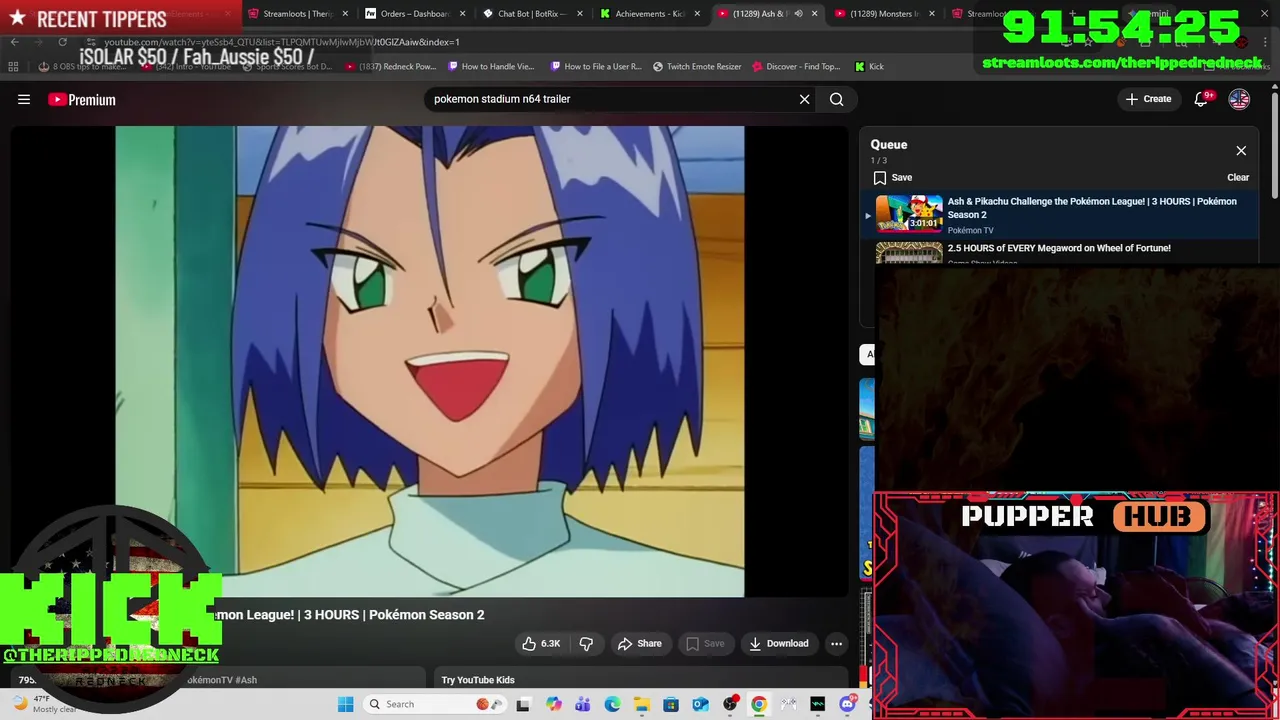
Task: Open Outlook from the taskbar
Action: point(701,704)
